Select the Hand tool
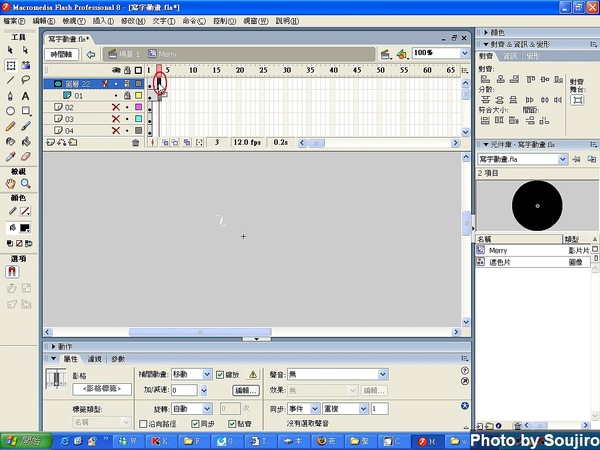 click(10, 184)
